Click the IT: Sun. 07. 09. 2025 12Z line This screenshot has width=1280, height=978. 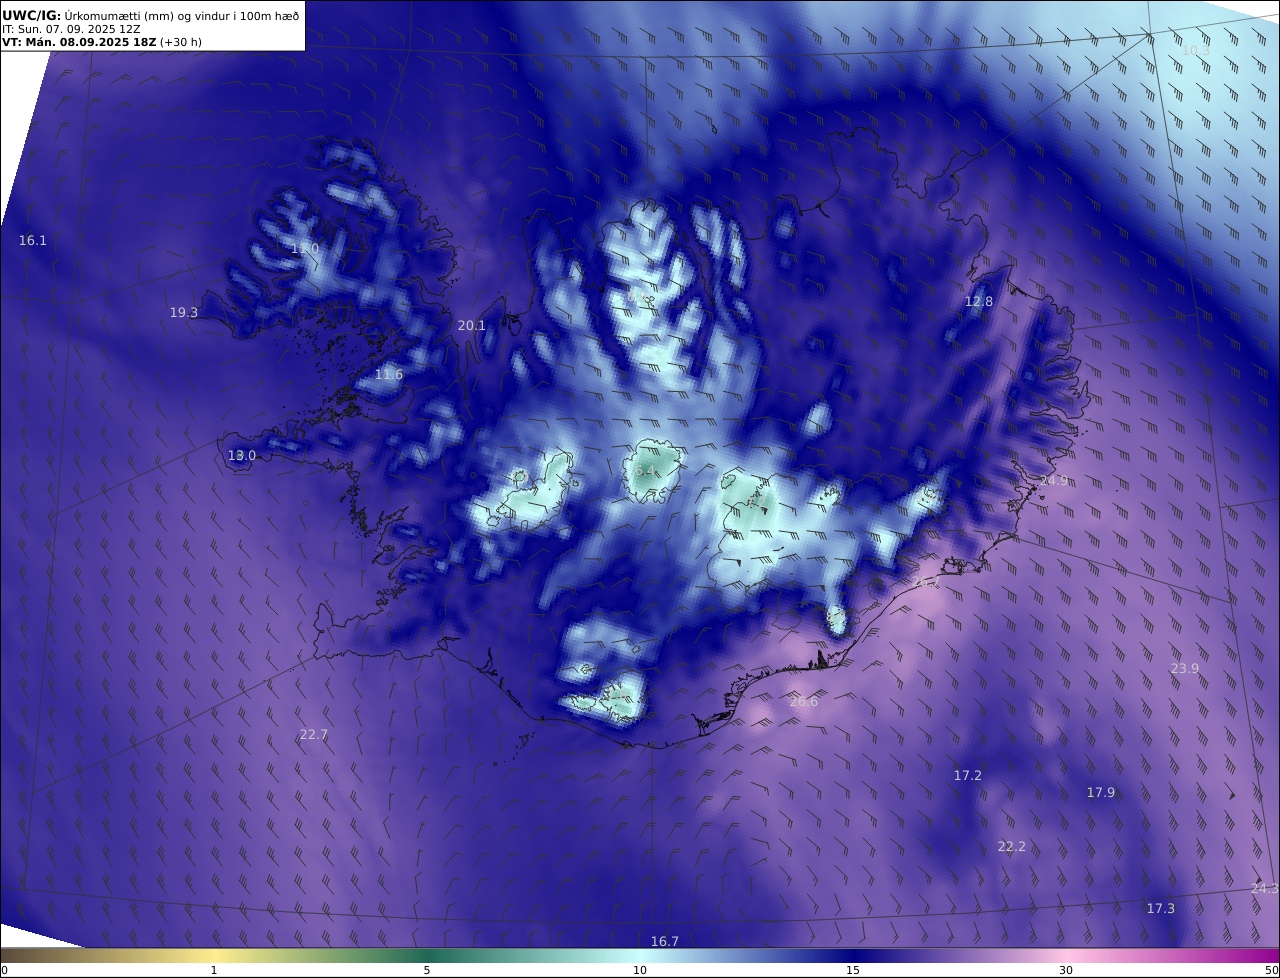[x=73, y=30]
